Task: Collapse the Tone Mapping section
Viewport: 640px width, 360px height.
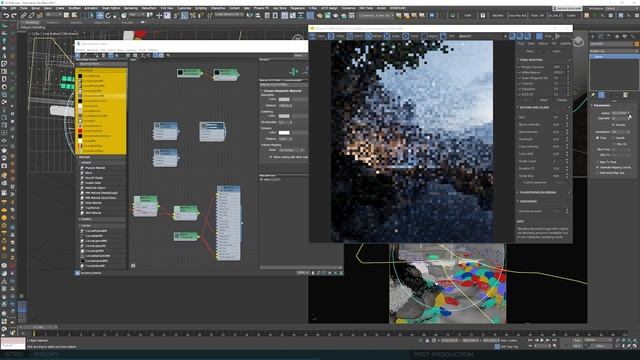Action: [x=531, y=60]
